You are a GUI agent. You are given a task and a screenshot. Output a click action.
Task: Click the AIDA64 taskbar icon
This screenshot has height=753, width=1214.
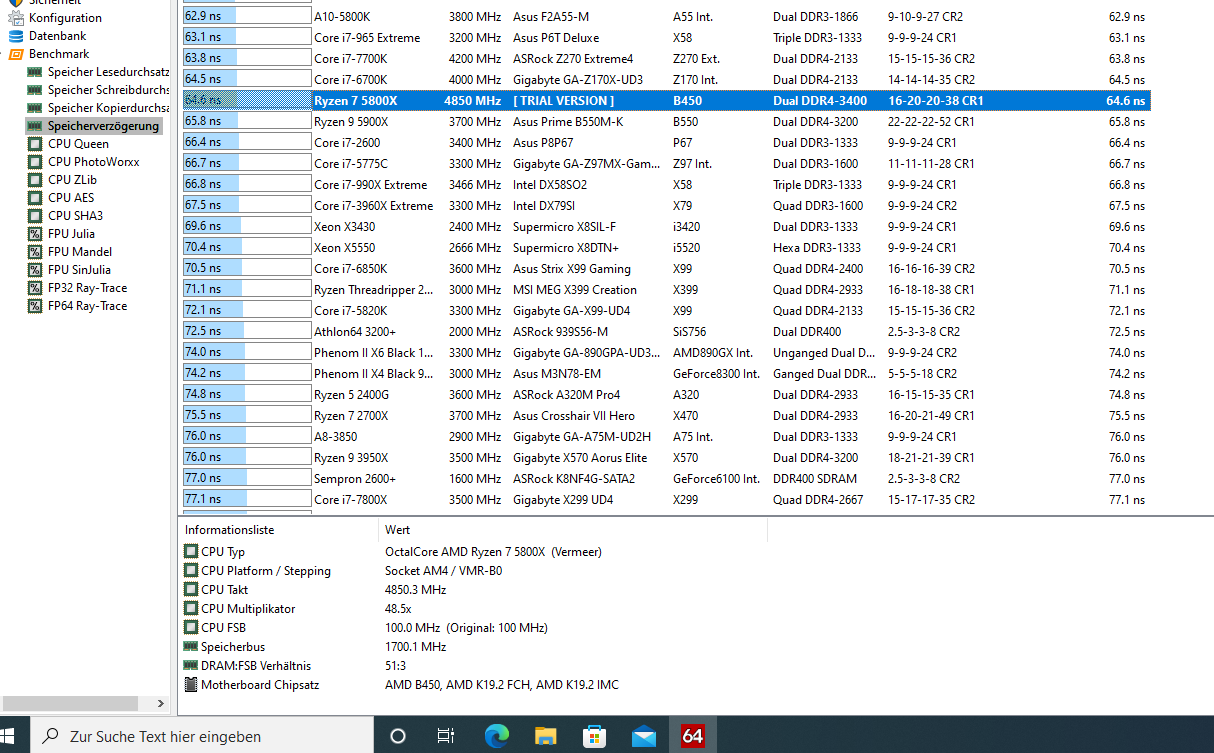point(693,735)
